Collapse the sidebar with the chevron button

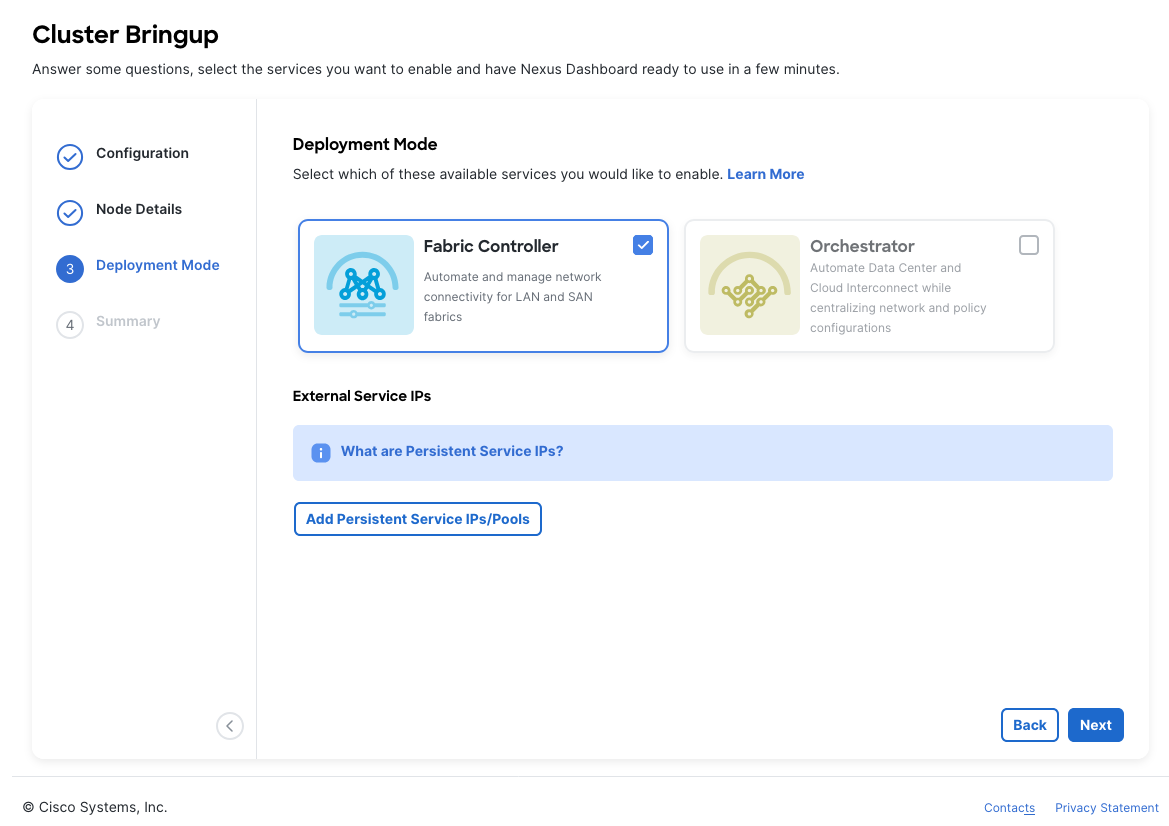(230, 725)
